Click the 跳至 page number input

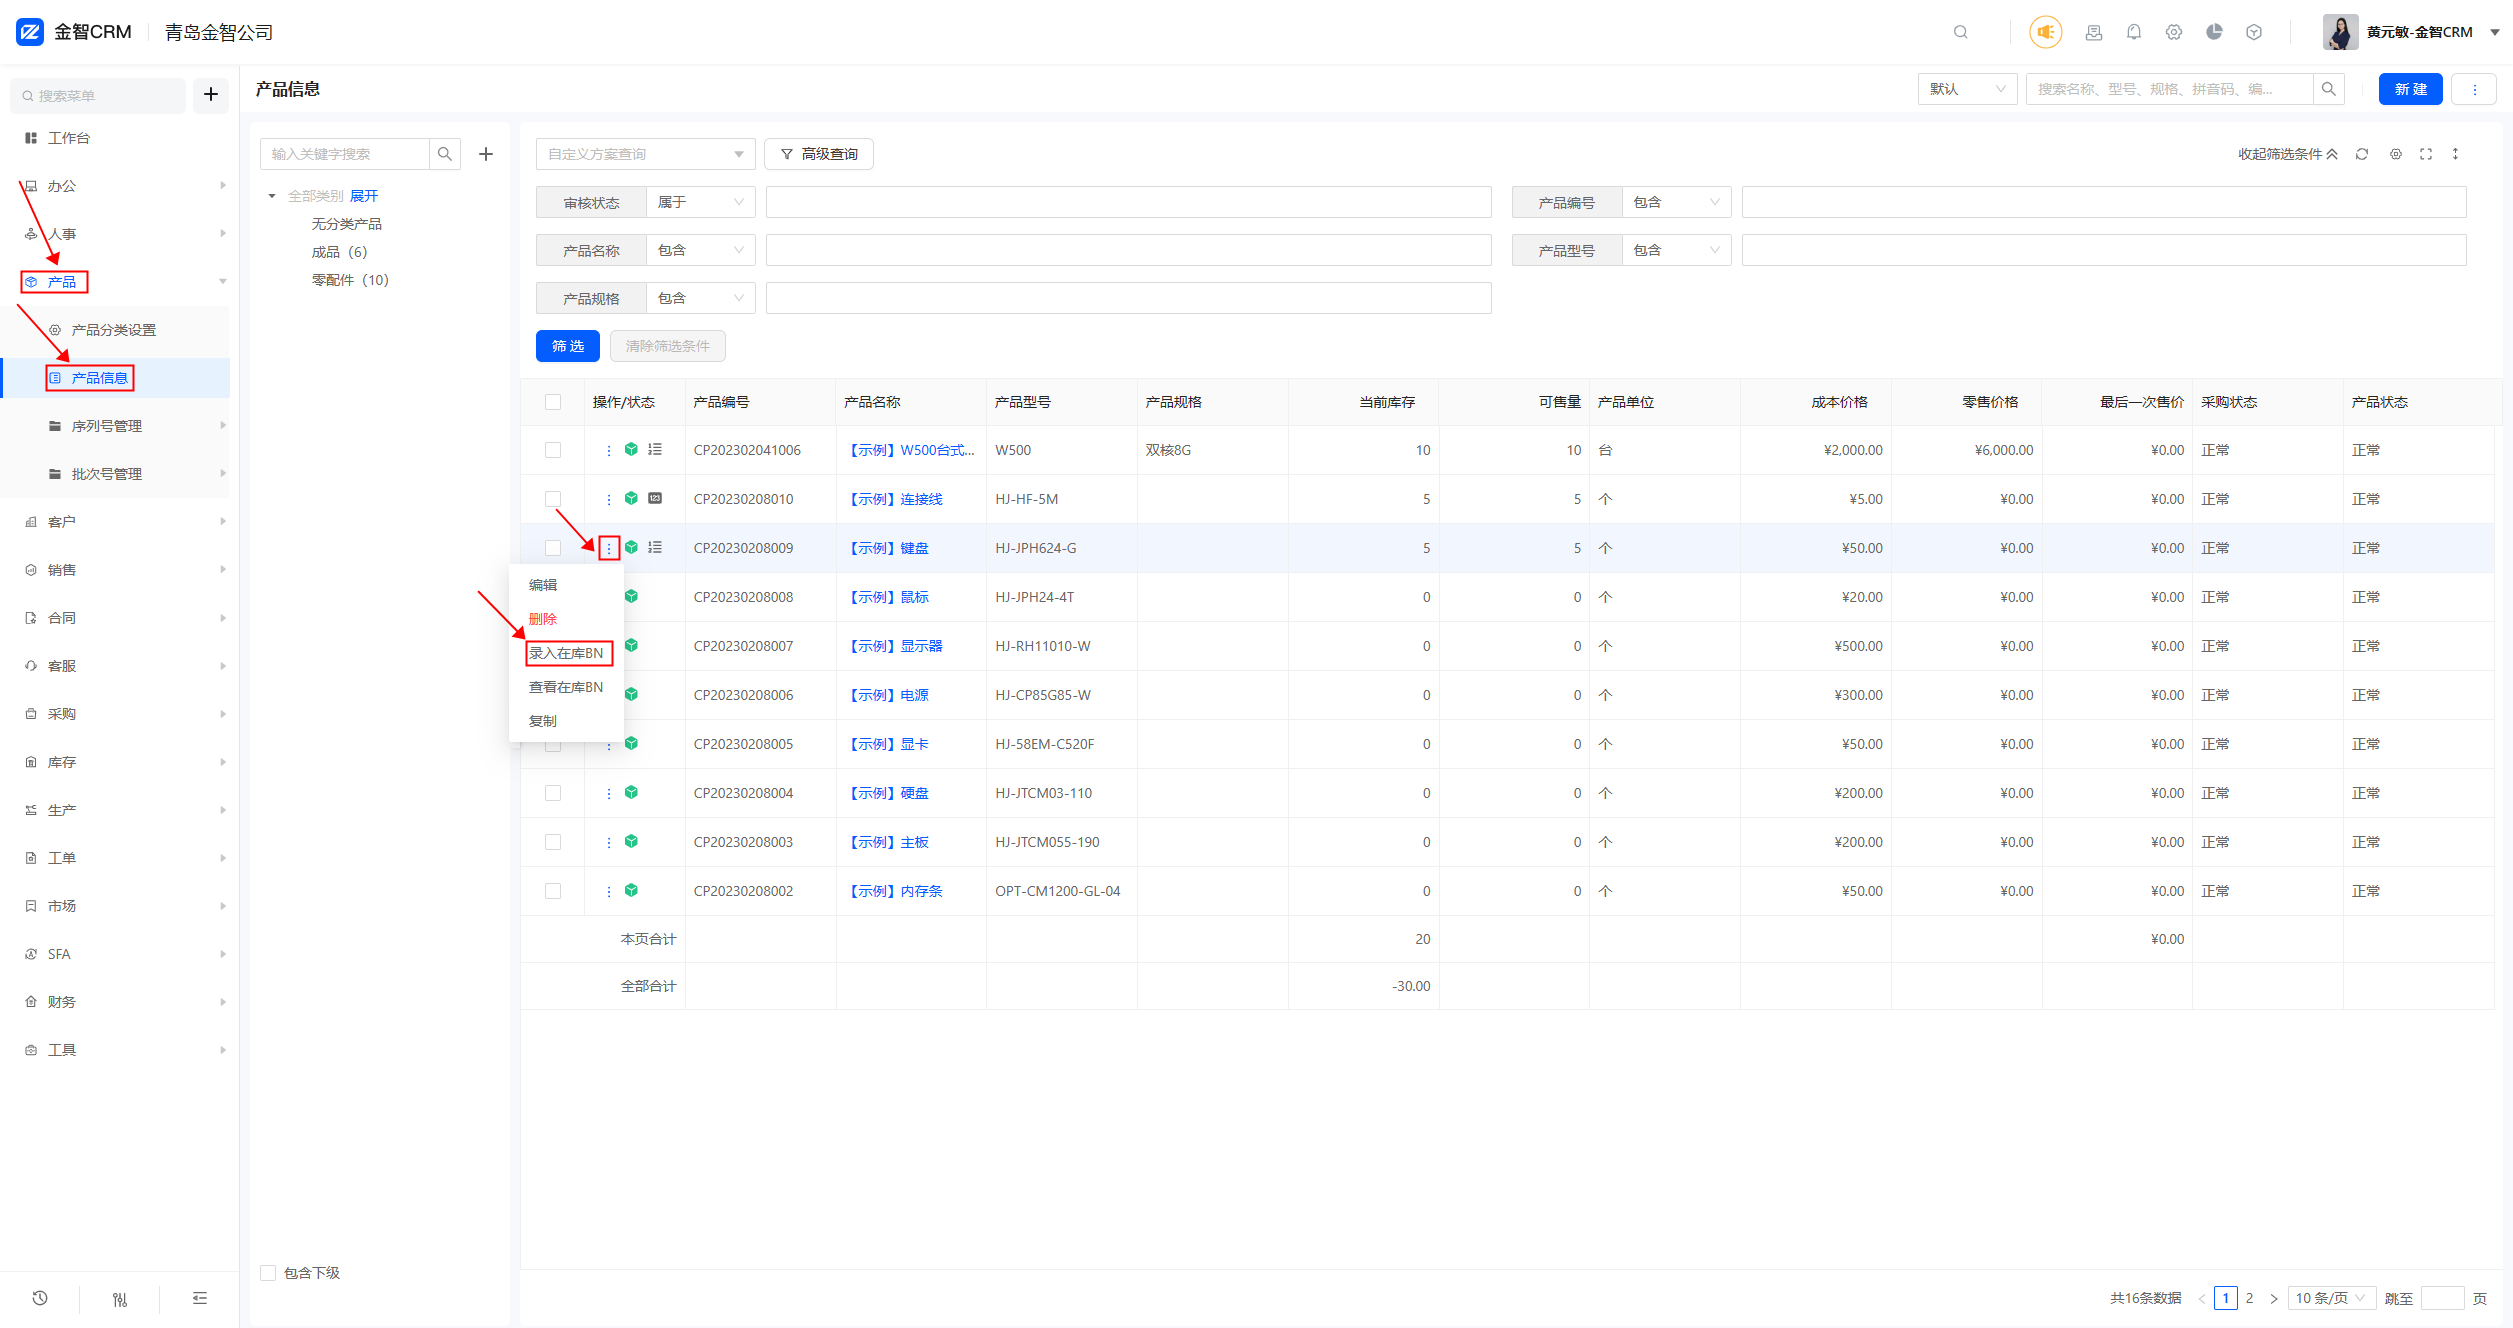pos(2441,1298)
